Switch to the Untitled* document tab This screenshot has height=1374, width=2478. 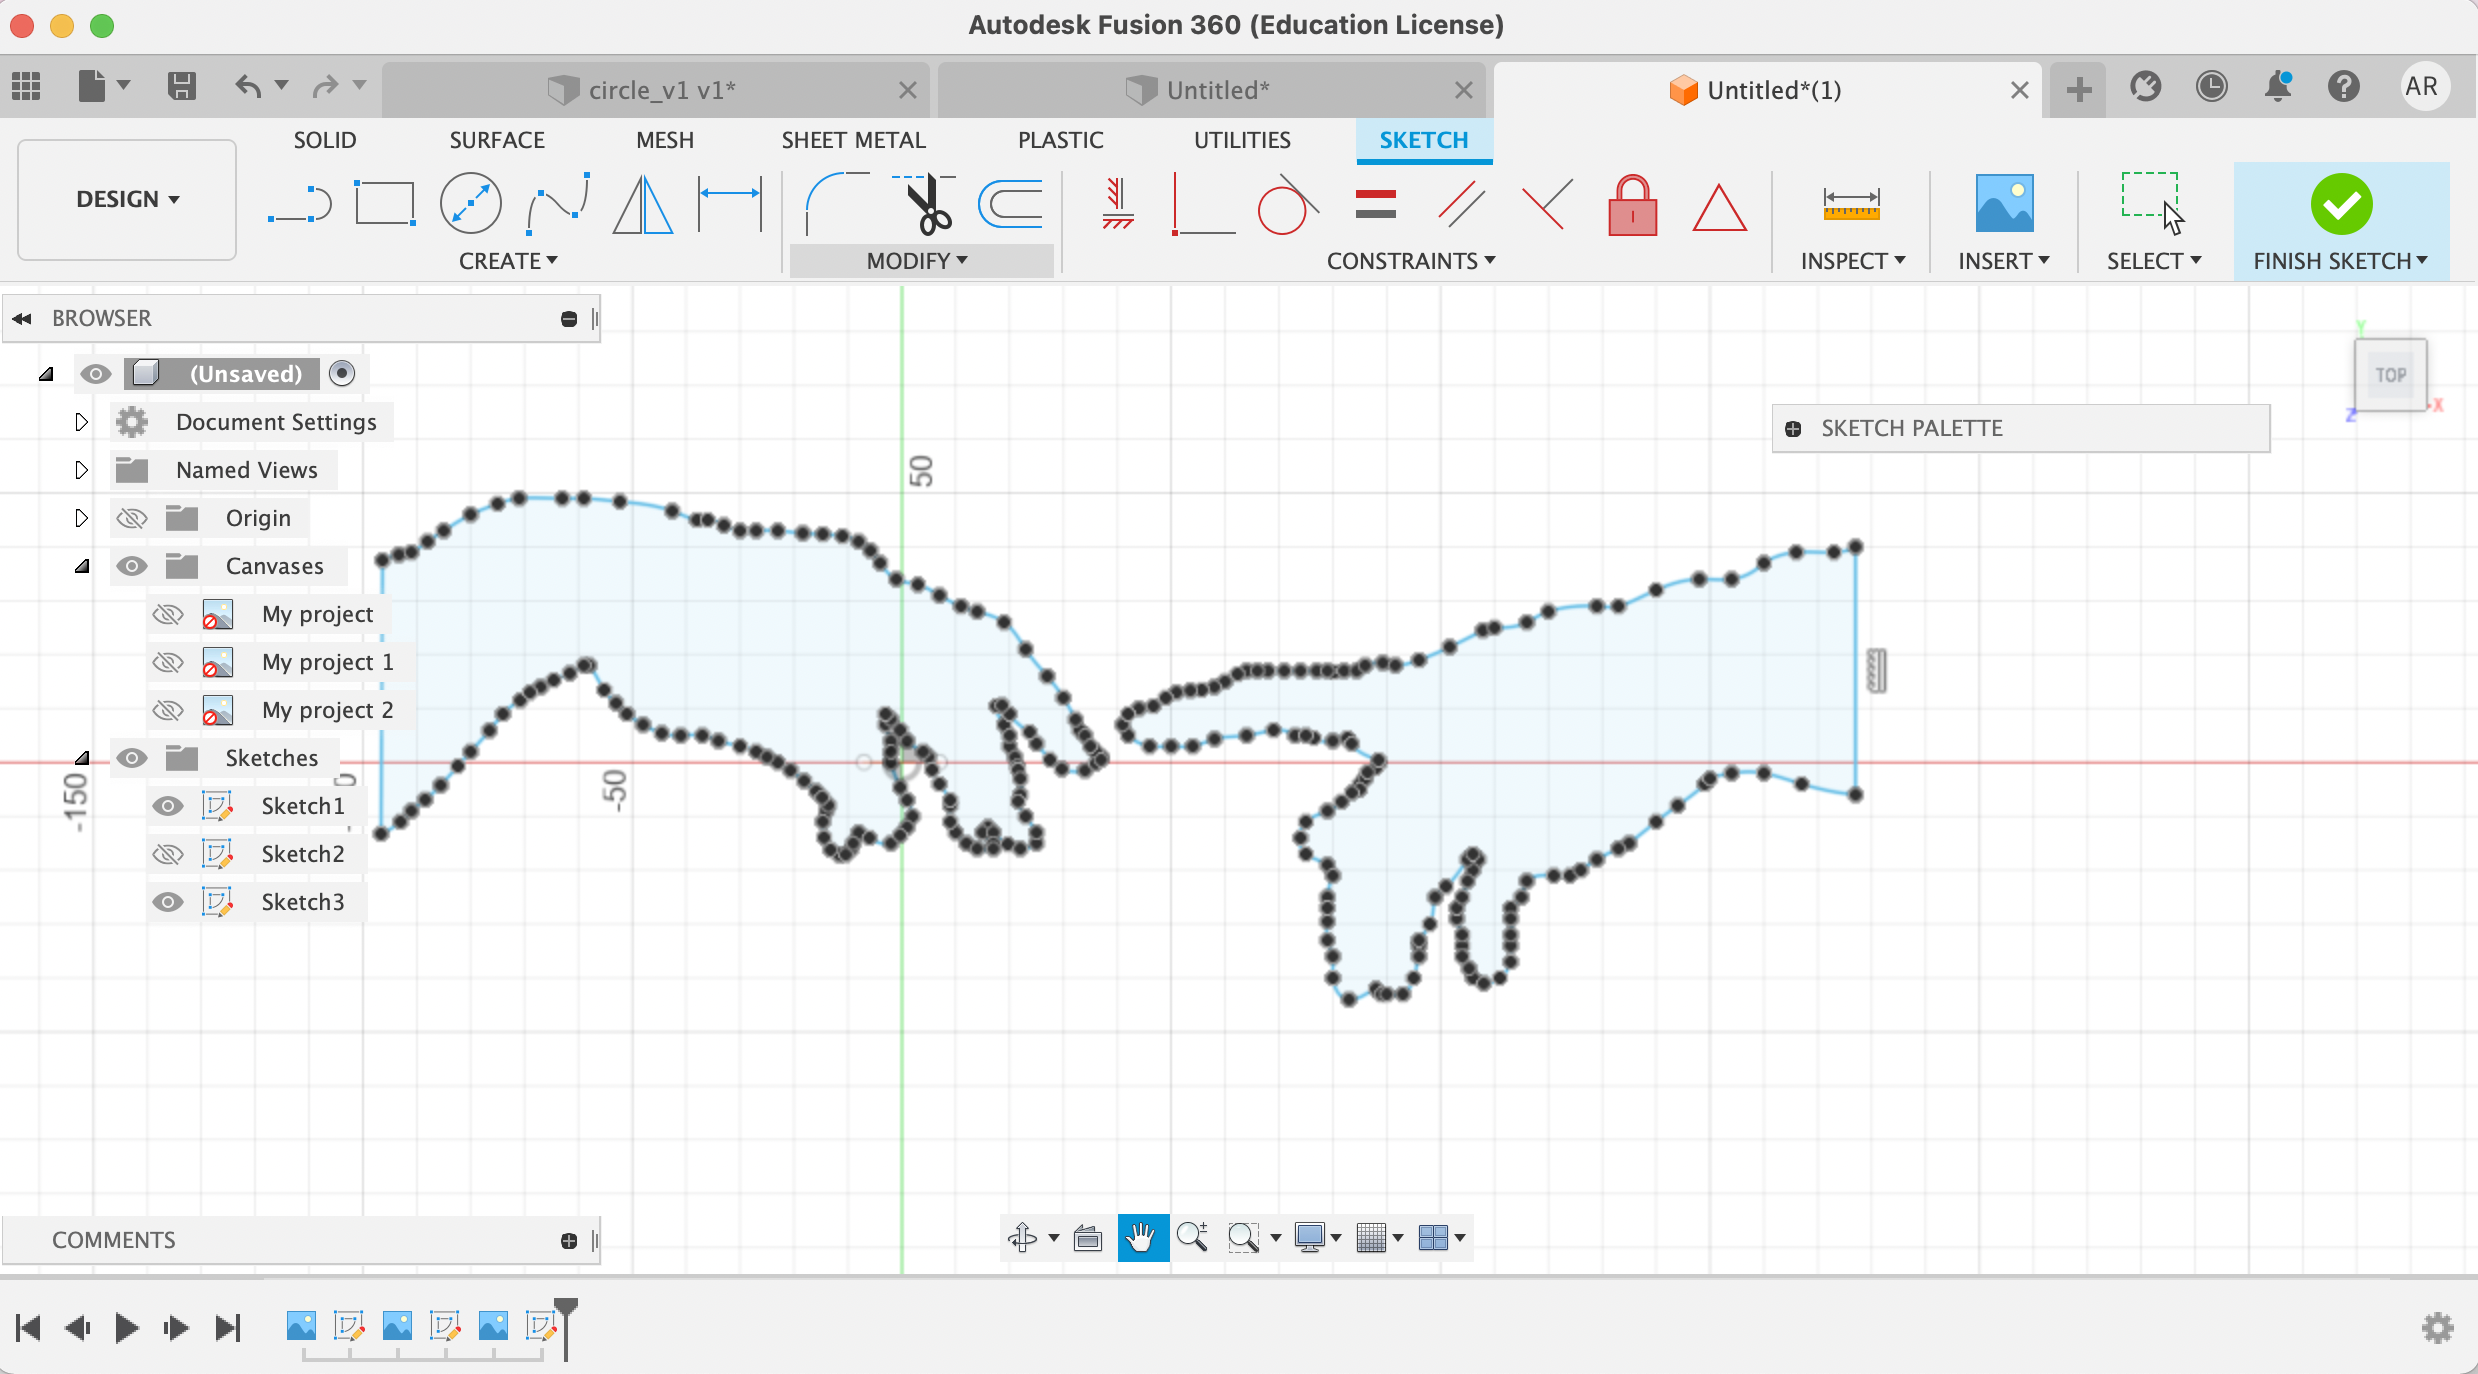[1211, 90]
